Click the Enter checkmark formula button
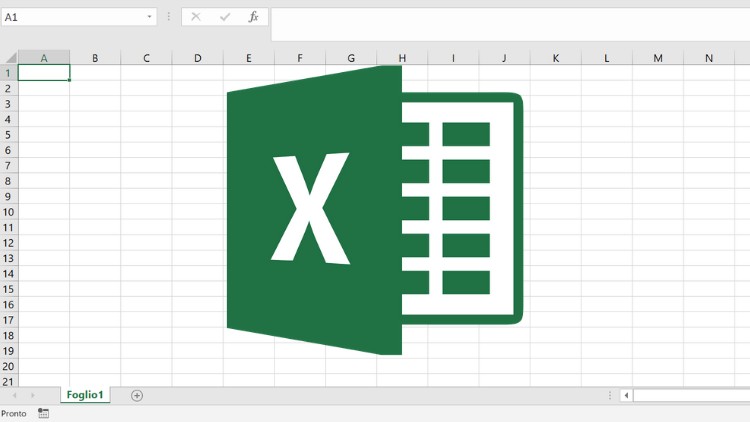 click(x=225, y=17)
